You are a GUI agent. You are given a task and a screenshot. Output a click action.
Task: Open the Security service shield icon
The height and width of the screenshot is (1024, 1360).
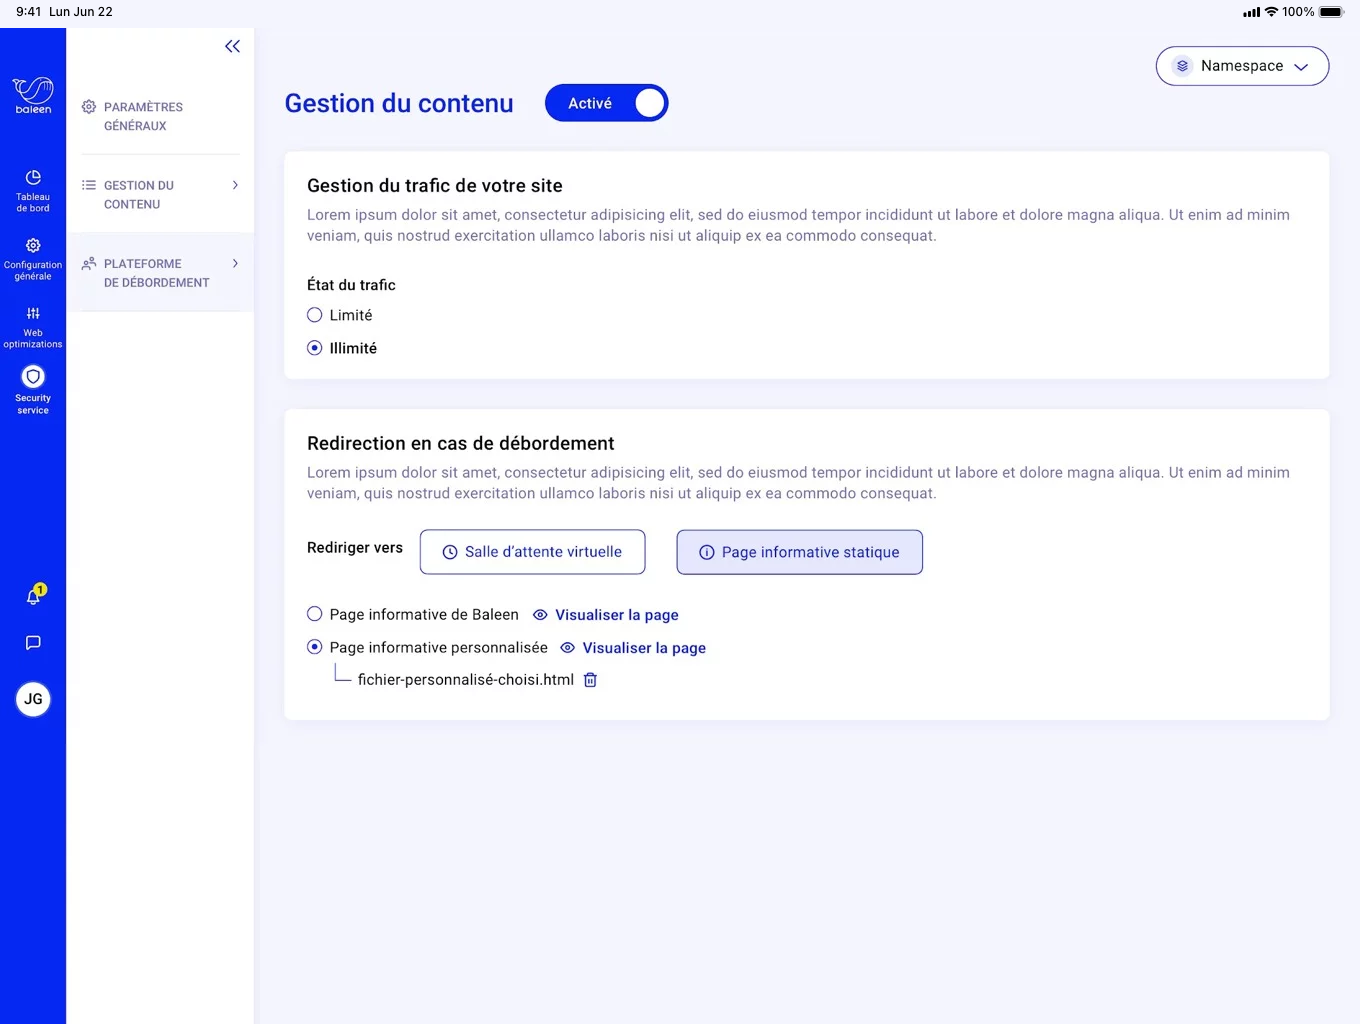(x=33, y=377)
